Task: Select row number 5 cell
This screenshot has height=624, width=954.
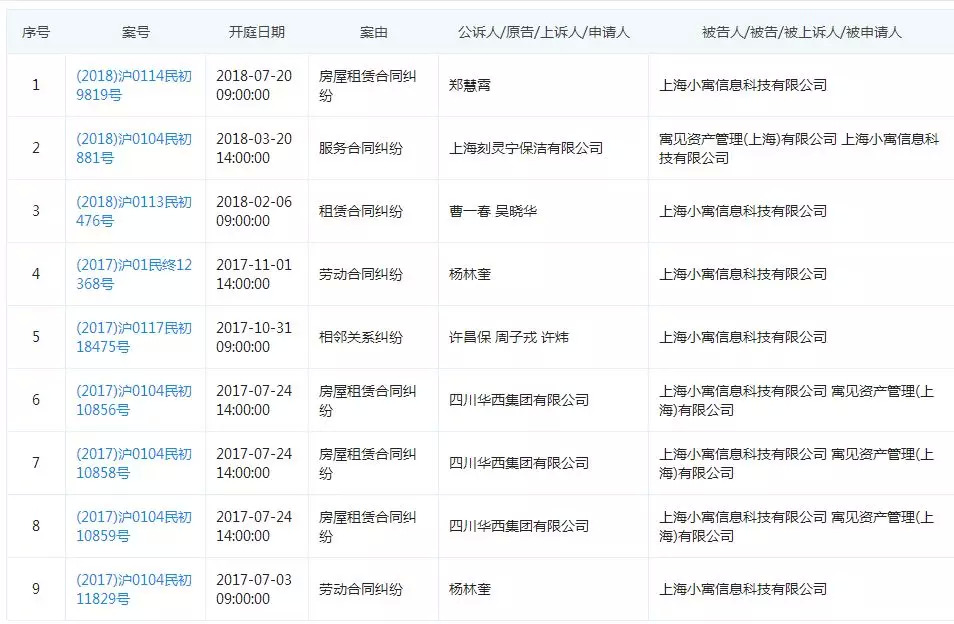Action: 36,337
